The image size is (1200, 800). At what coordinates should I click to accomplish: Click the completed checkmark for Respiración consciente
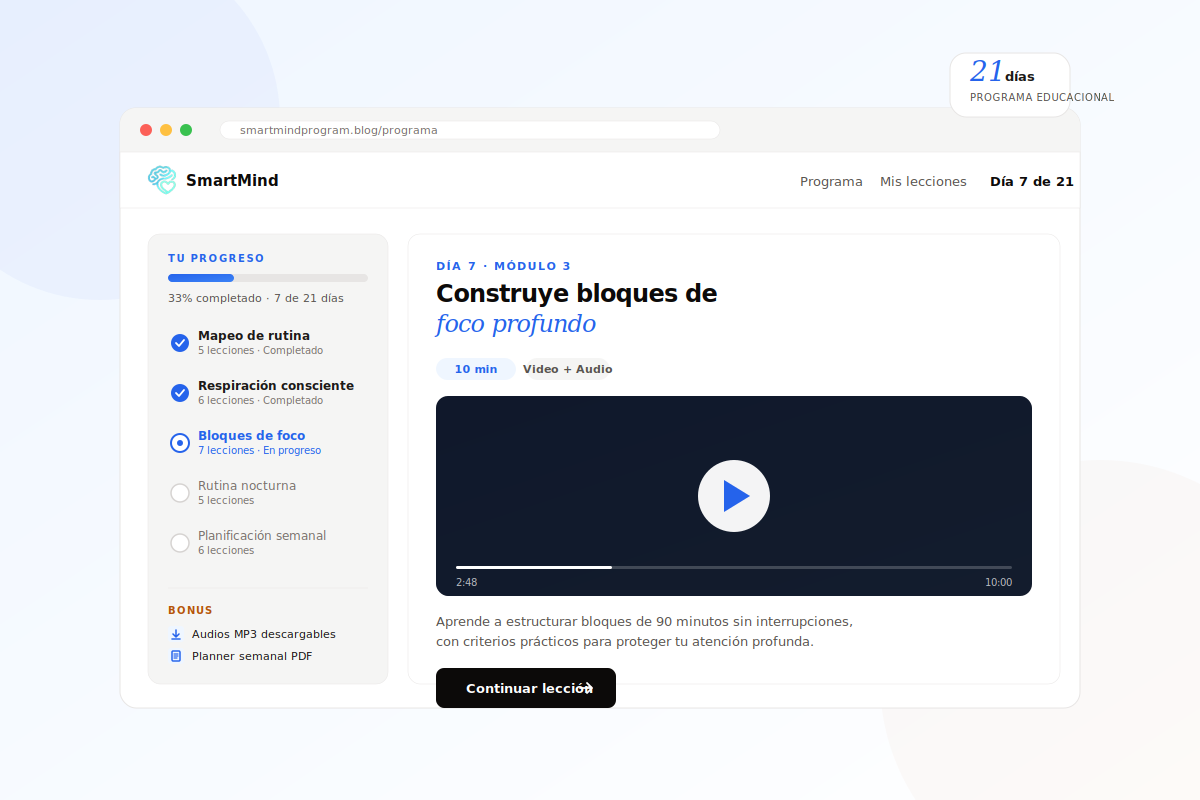[180, 393]
